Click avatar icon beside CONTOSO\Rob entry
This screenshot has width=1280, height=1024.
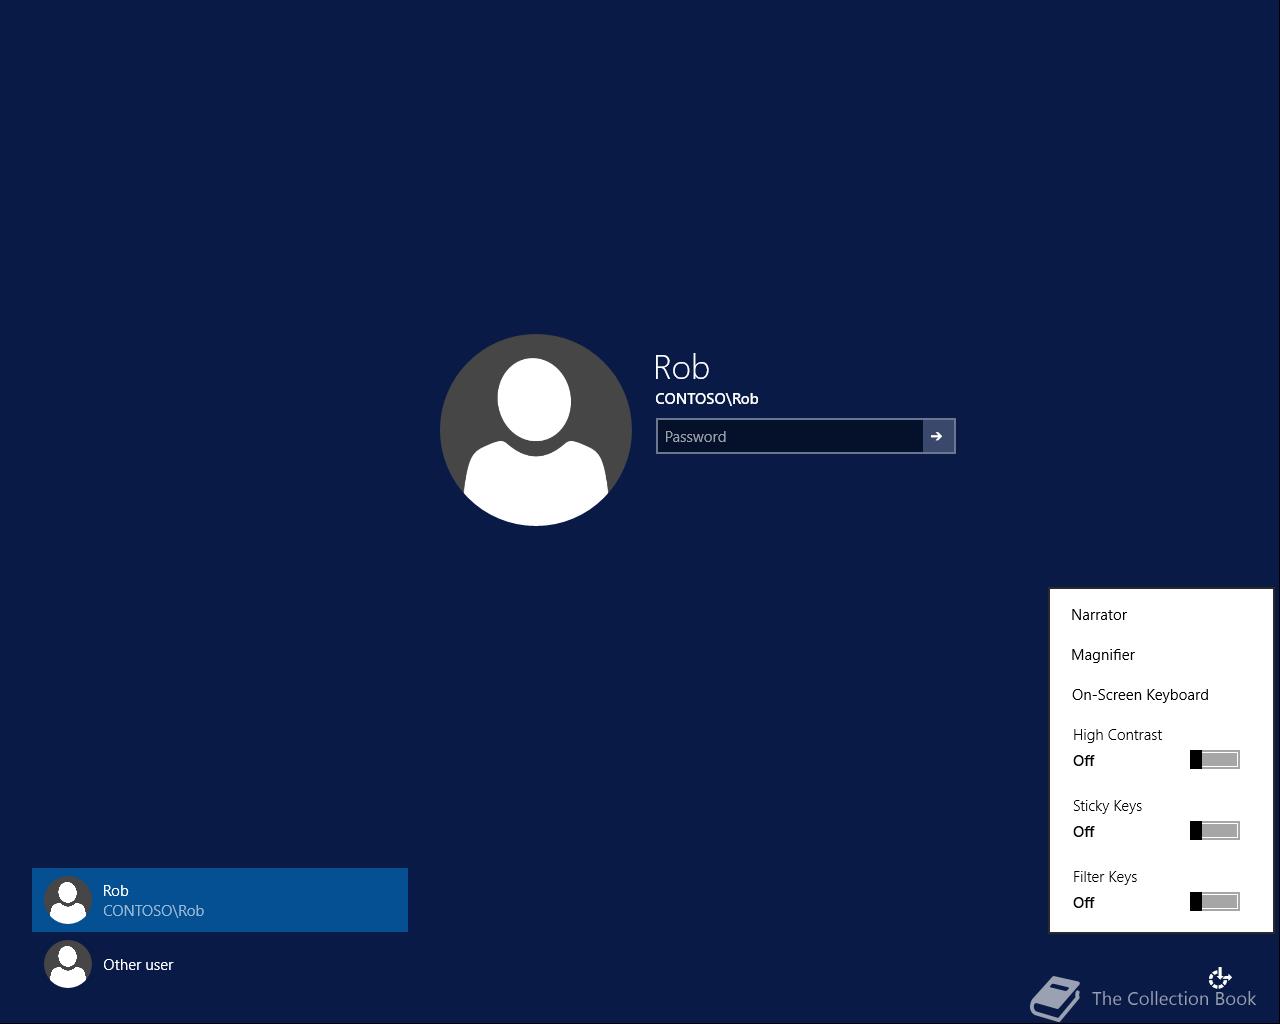pos(68,900)
